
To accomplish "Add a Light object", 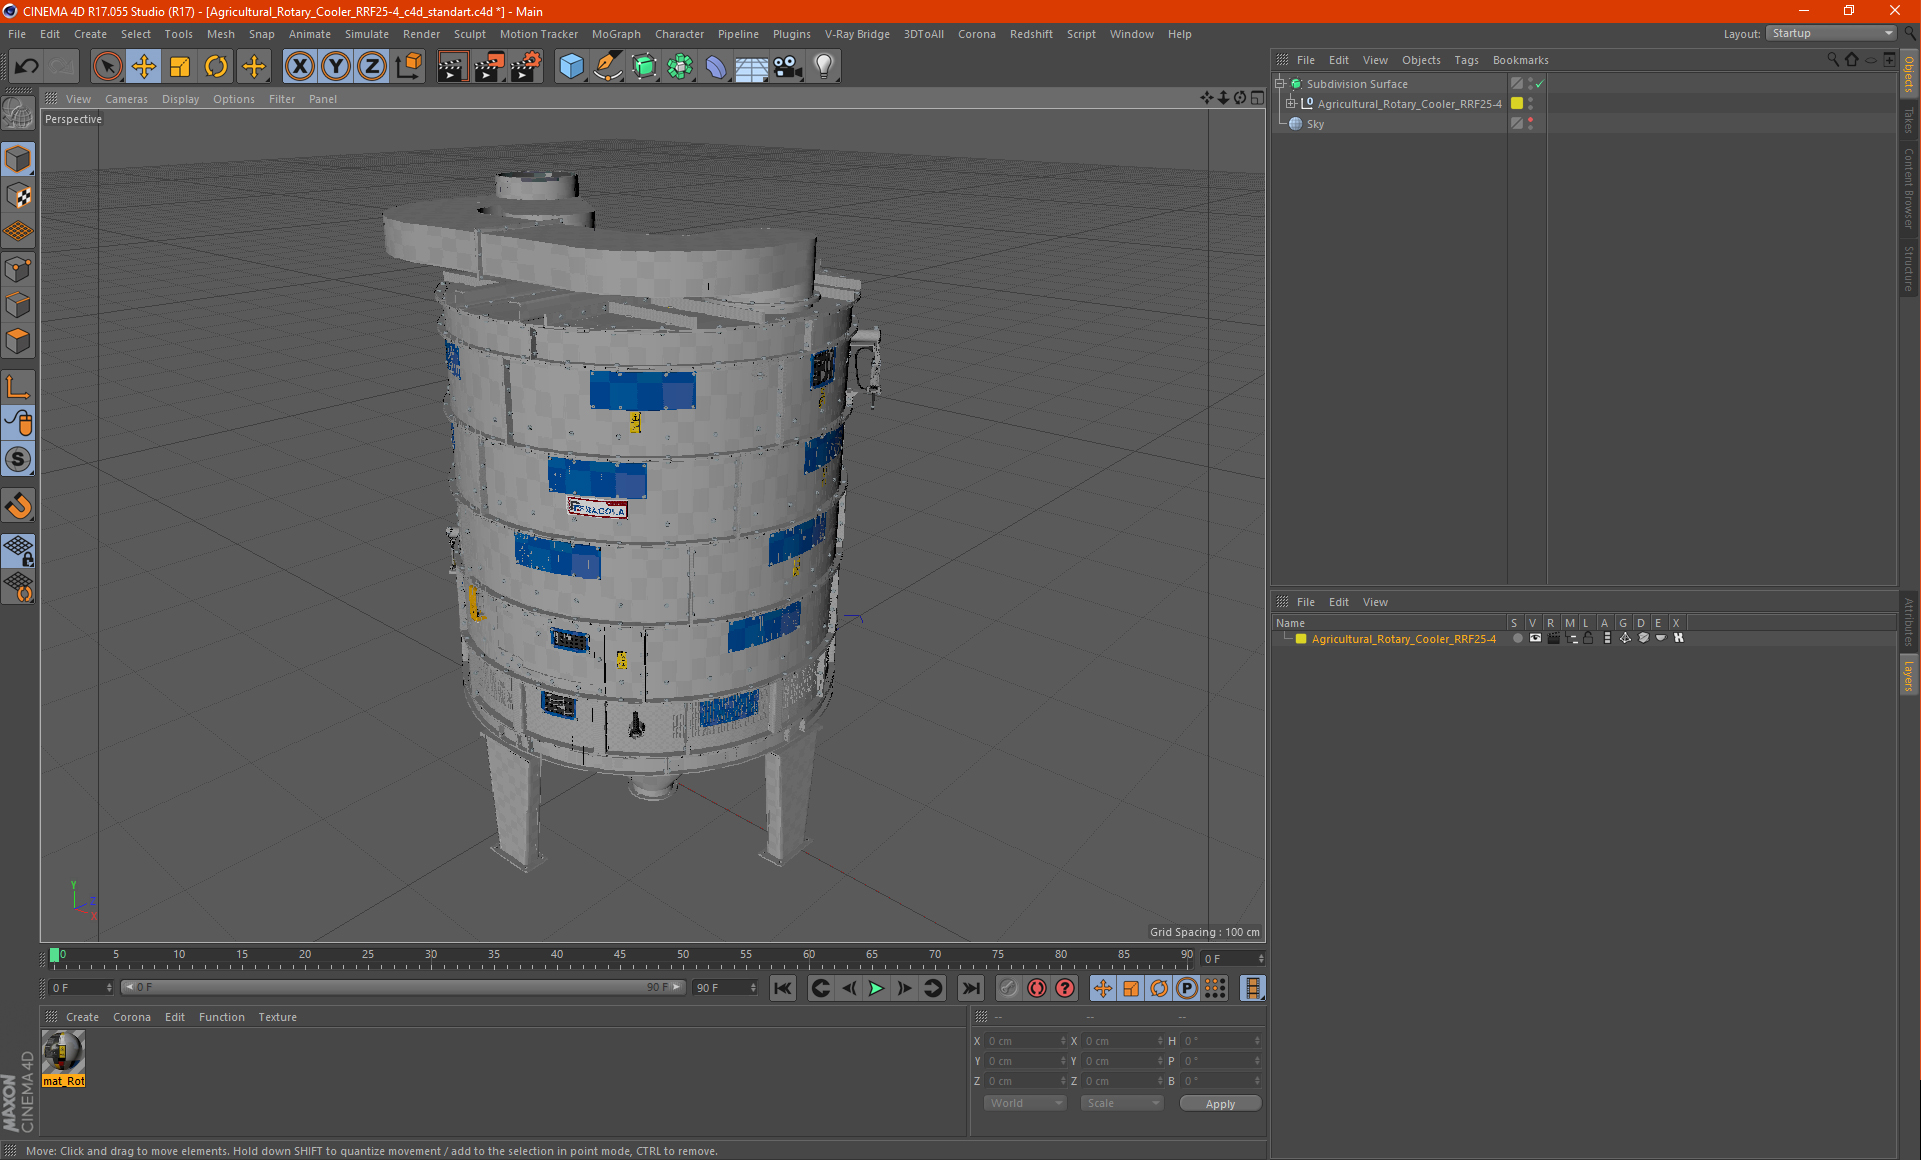I will 824,67.
